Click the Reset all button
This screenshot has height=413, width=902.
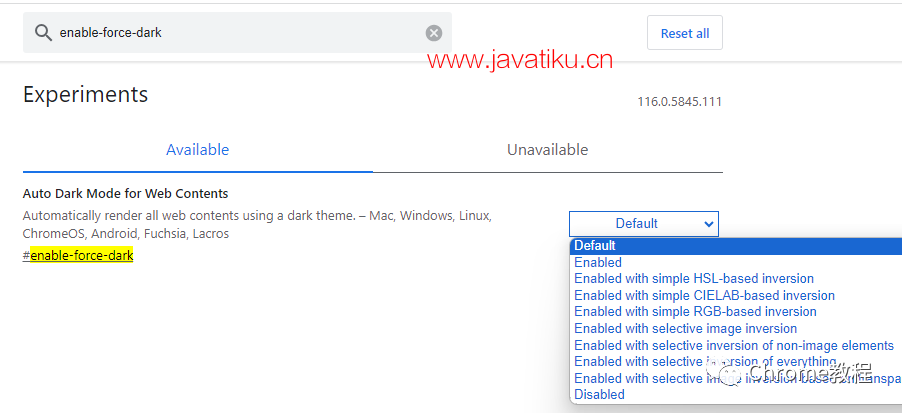(685, 33)
